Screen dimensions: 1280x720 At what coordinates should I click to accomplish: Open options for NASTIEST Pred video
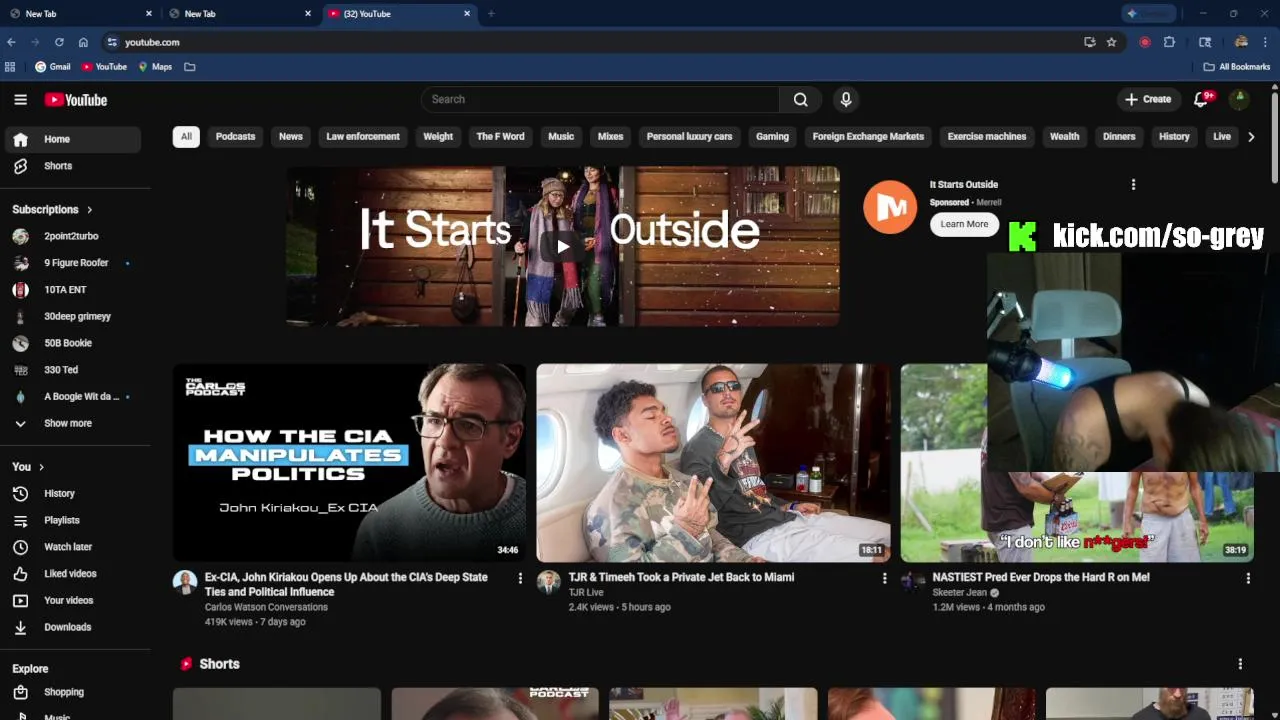click(x=1248, y=578)
